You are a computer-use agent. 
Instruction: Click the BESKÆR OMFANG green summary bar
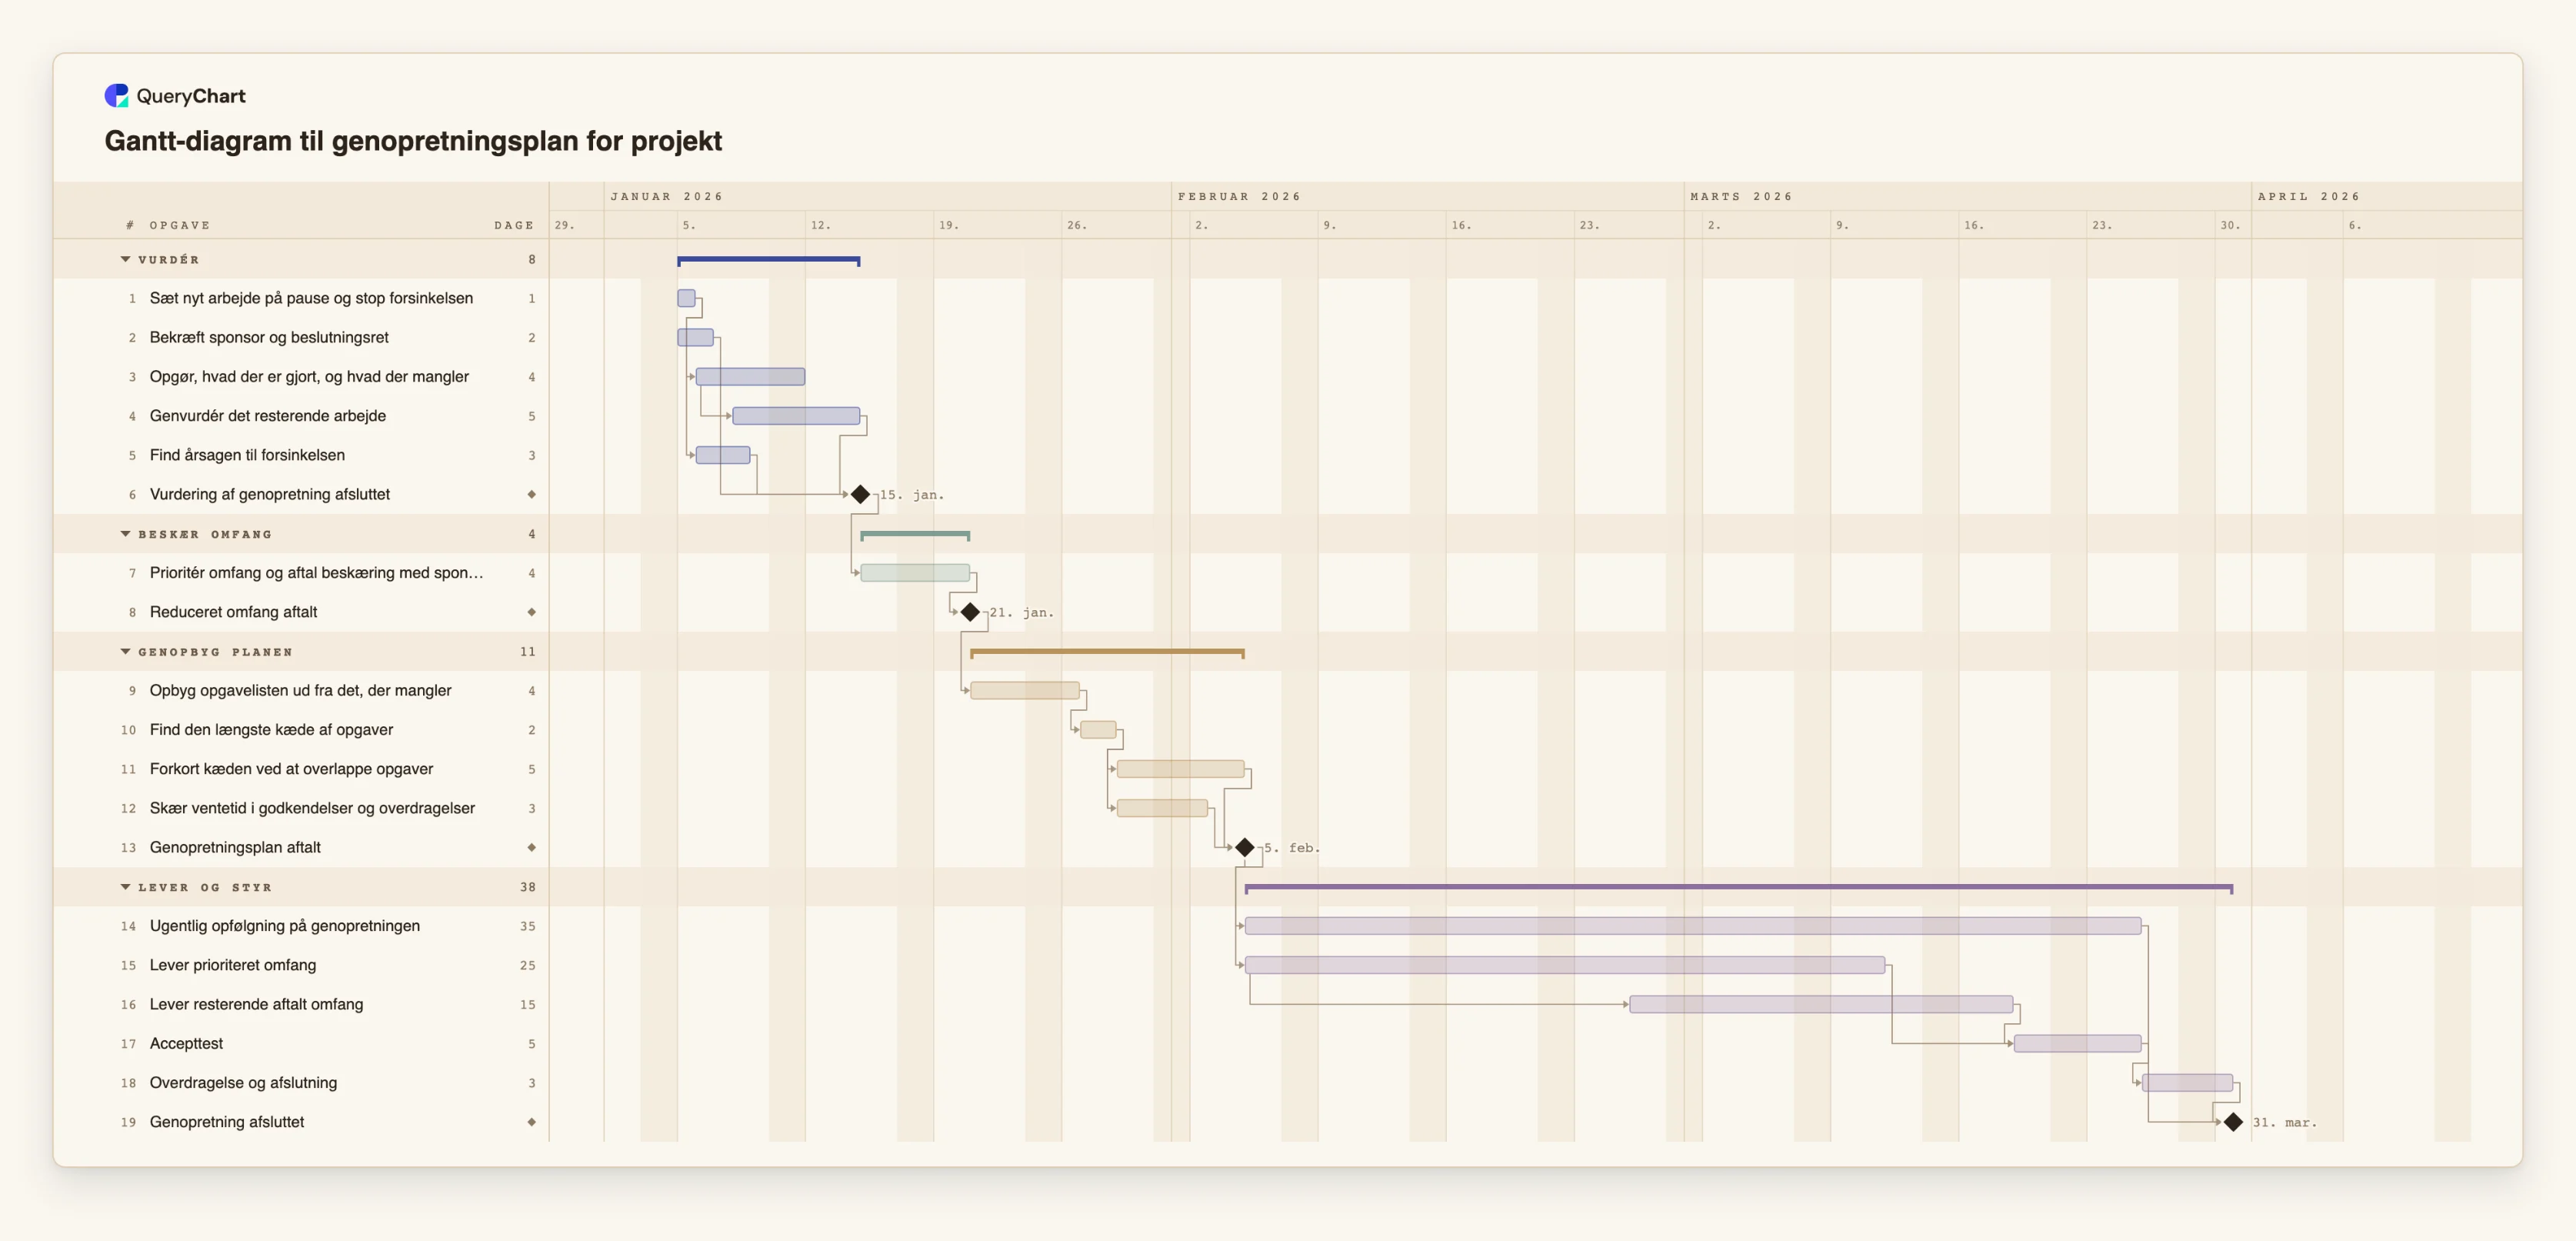915,535
